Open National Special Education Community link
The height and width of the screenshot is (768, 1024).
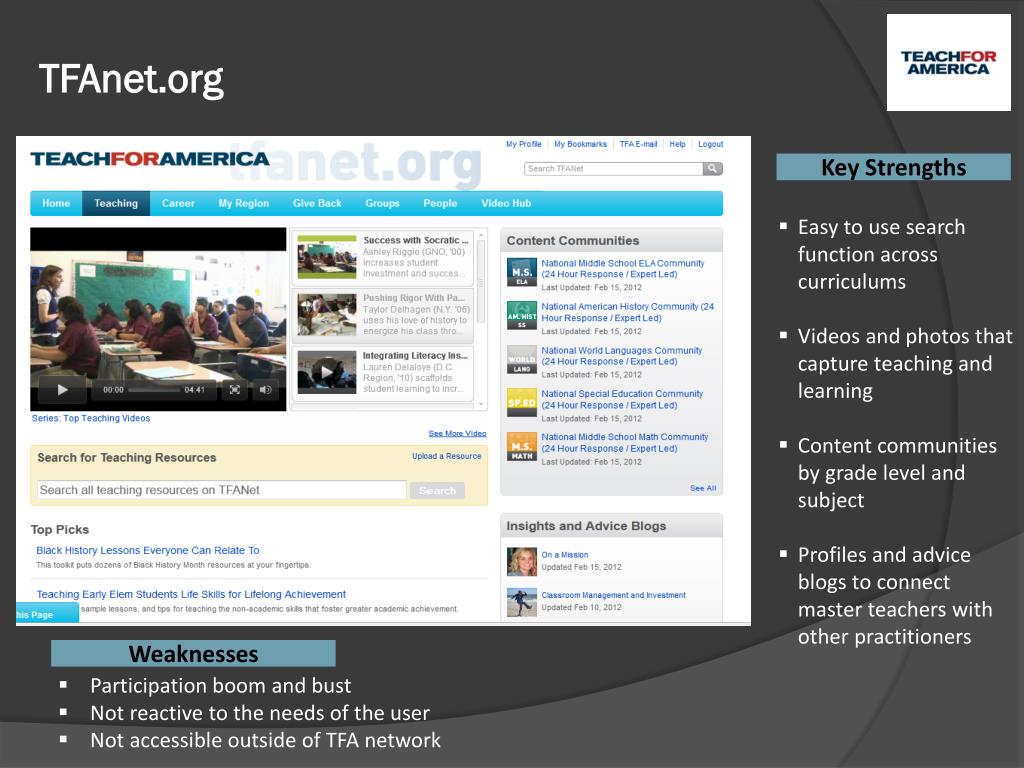(x=622, y=400)
